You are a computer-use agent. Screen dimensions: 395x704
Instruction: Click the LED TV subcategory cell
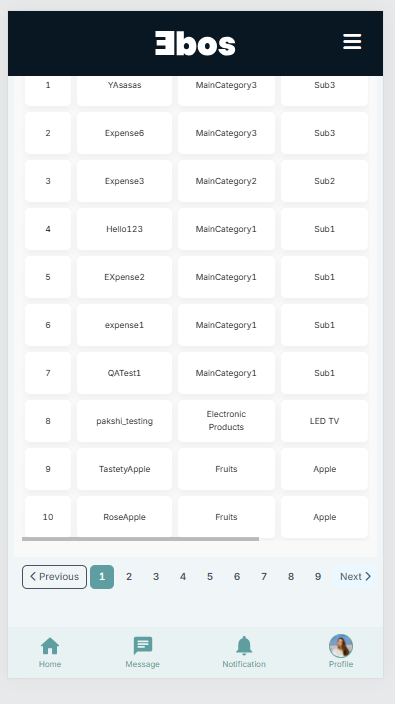325,421
